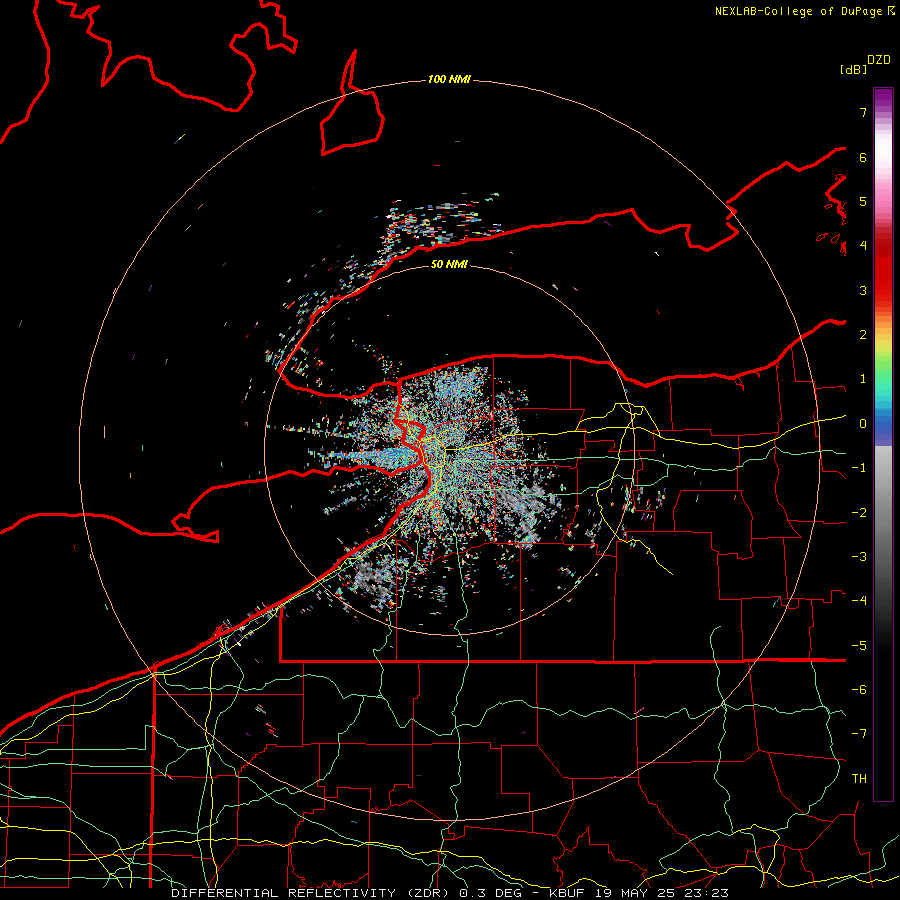This screenshot has width=900, height=900.
Task: Click the KBUF radar site identifier
Action: click(567, 893)
